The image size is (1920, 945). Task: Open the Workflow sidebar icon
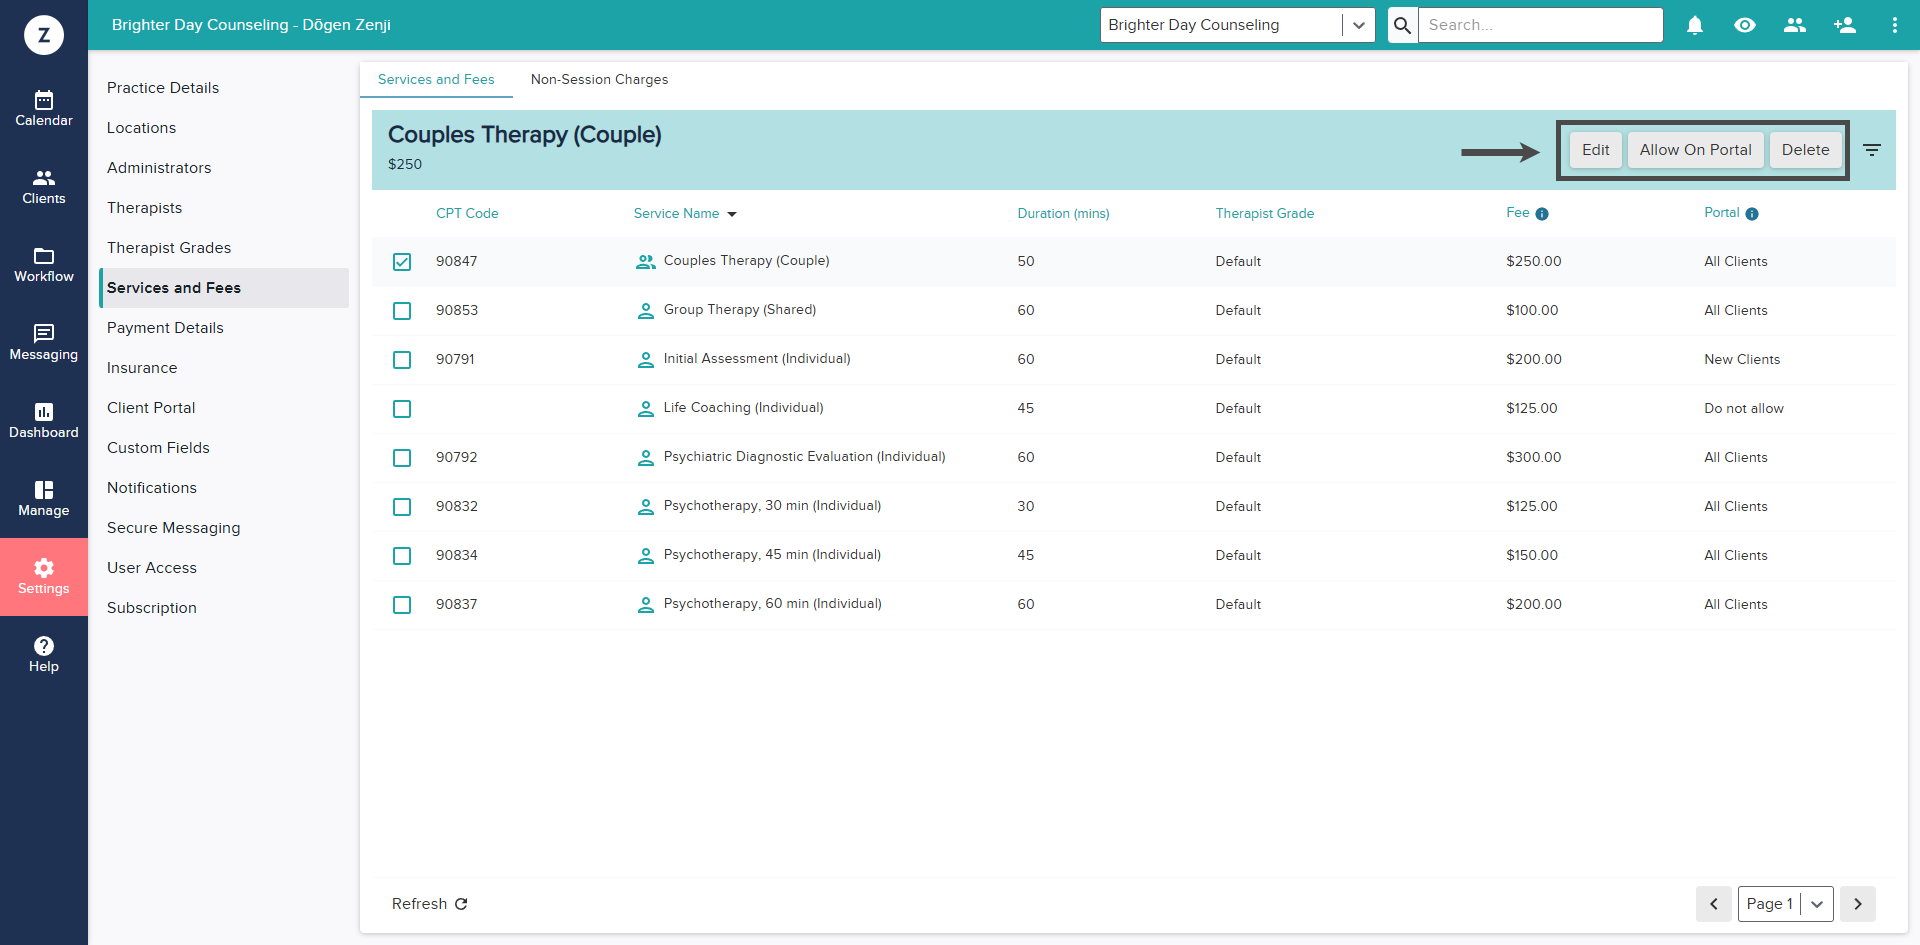44,265
